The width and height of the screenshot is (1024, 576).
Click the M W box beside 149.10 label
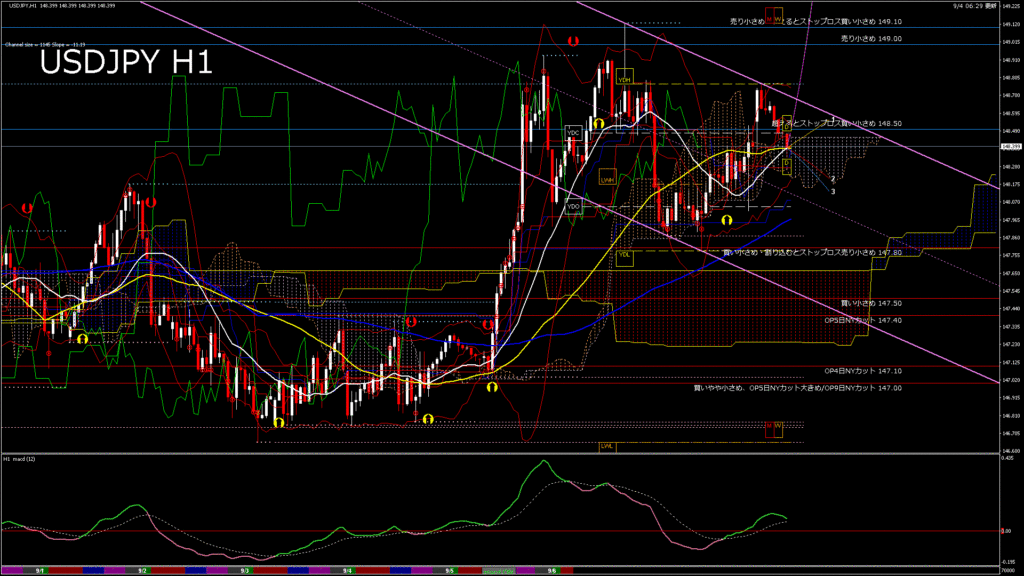click(774, 19)
